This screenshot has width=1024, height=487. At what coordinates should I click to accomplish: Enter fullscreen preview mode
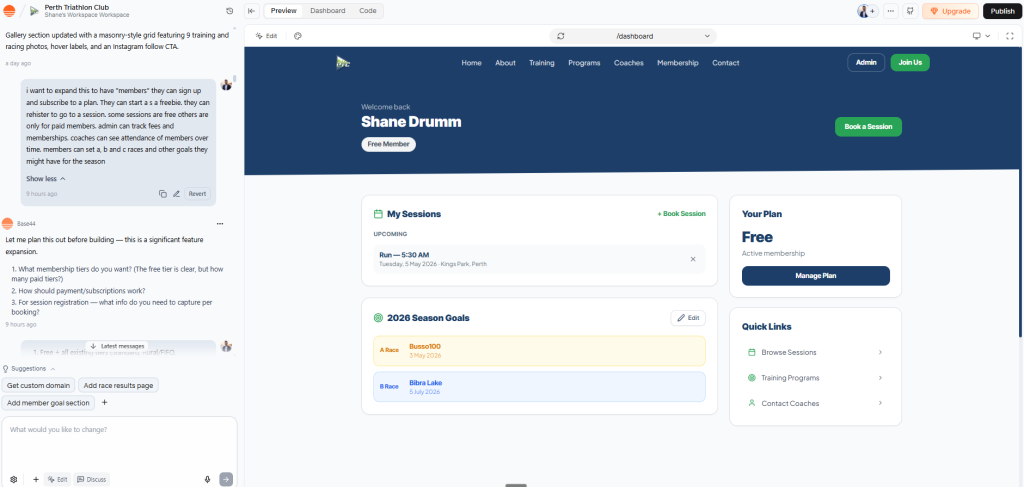[x=1010, y=36]
